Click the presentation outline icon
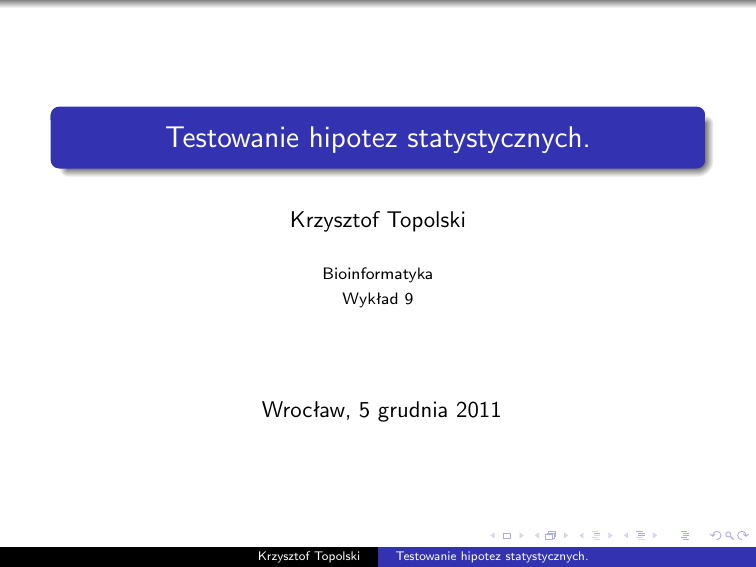This screenshot has width=756, height=567. pyautogui.click(x=685, y=536)
